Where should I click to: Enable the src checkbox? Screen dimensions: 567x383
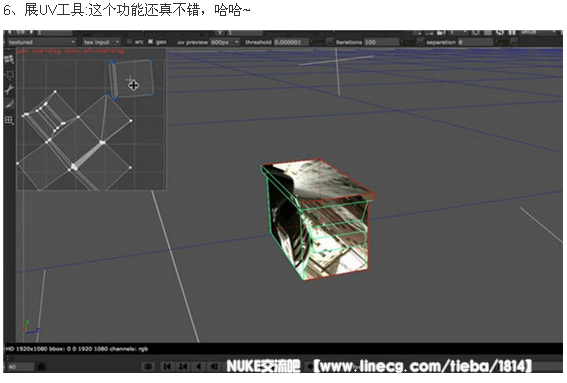pyautogui.click(x=129, y=42)
